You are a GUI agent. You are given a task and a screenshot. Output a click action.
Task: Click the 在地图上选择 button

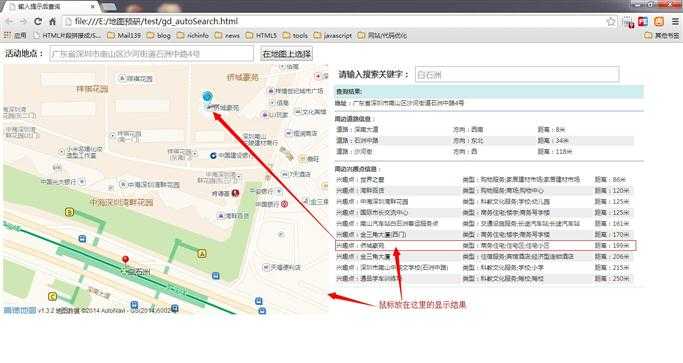pos(286,54)
